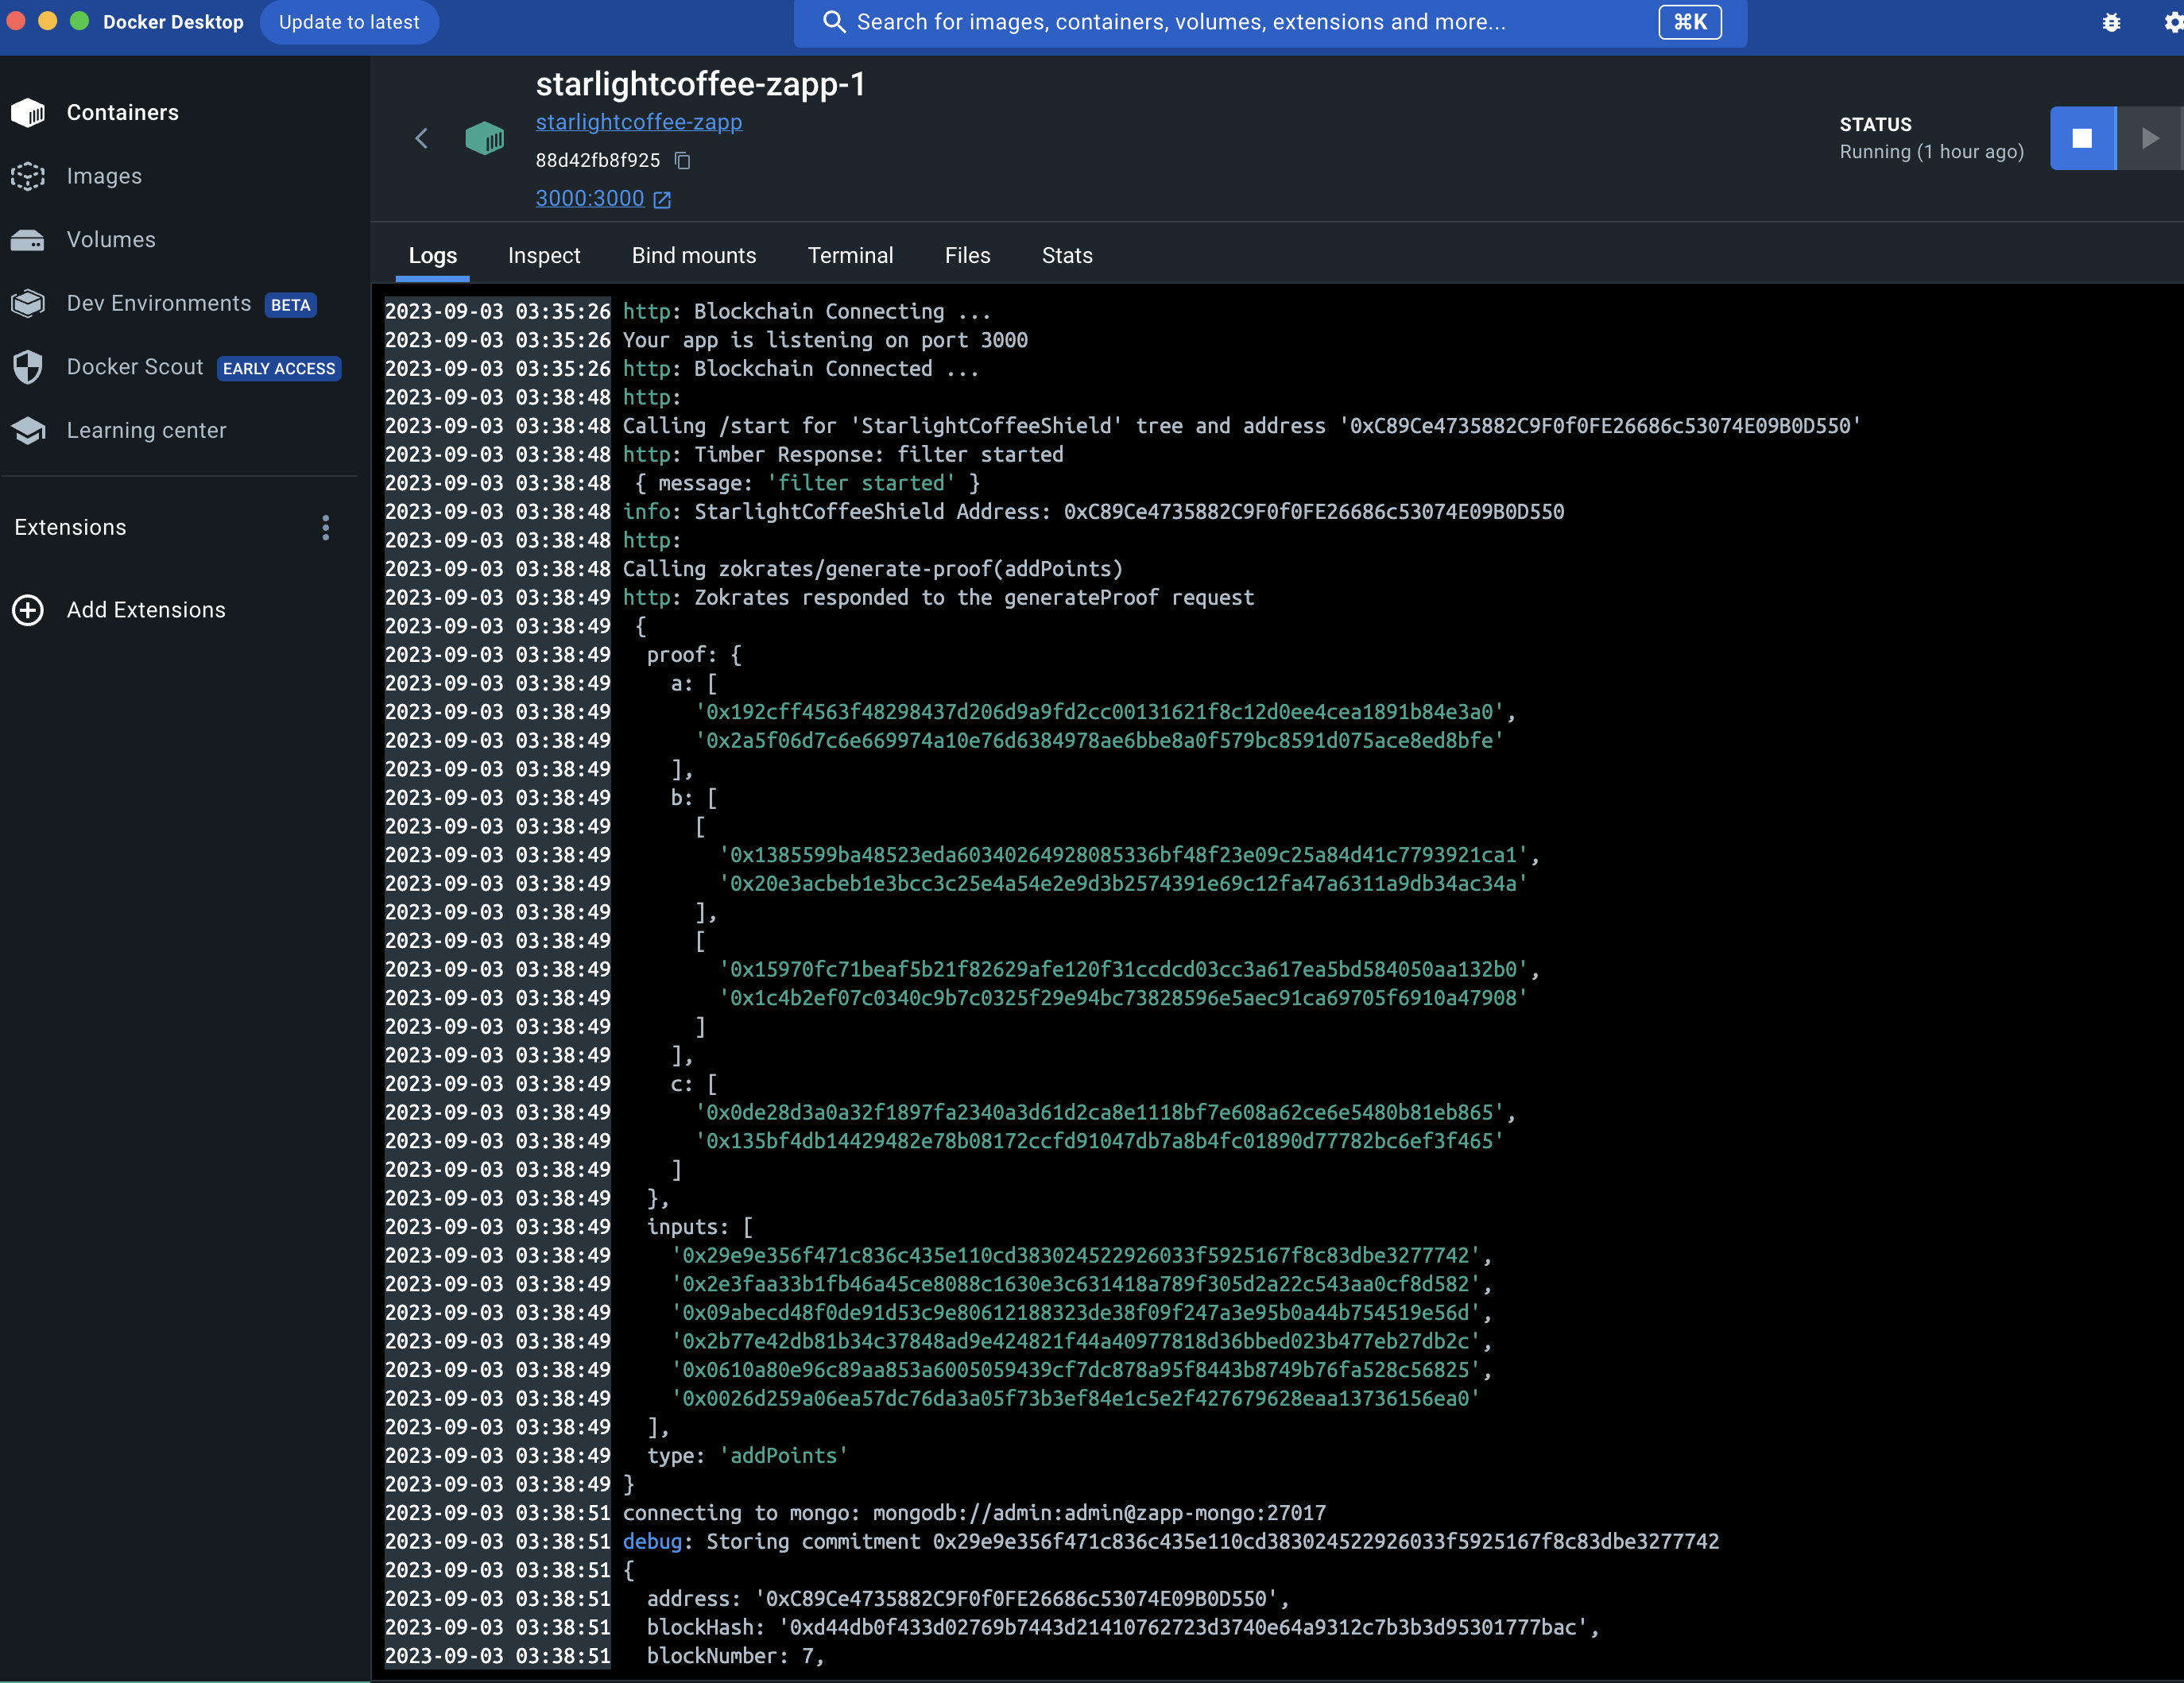Open the settings gear icon

[x=2172, y=22]
